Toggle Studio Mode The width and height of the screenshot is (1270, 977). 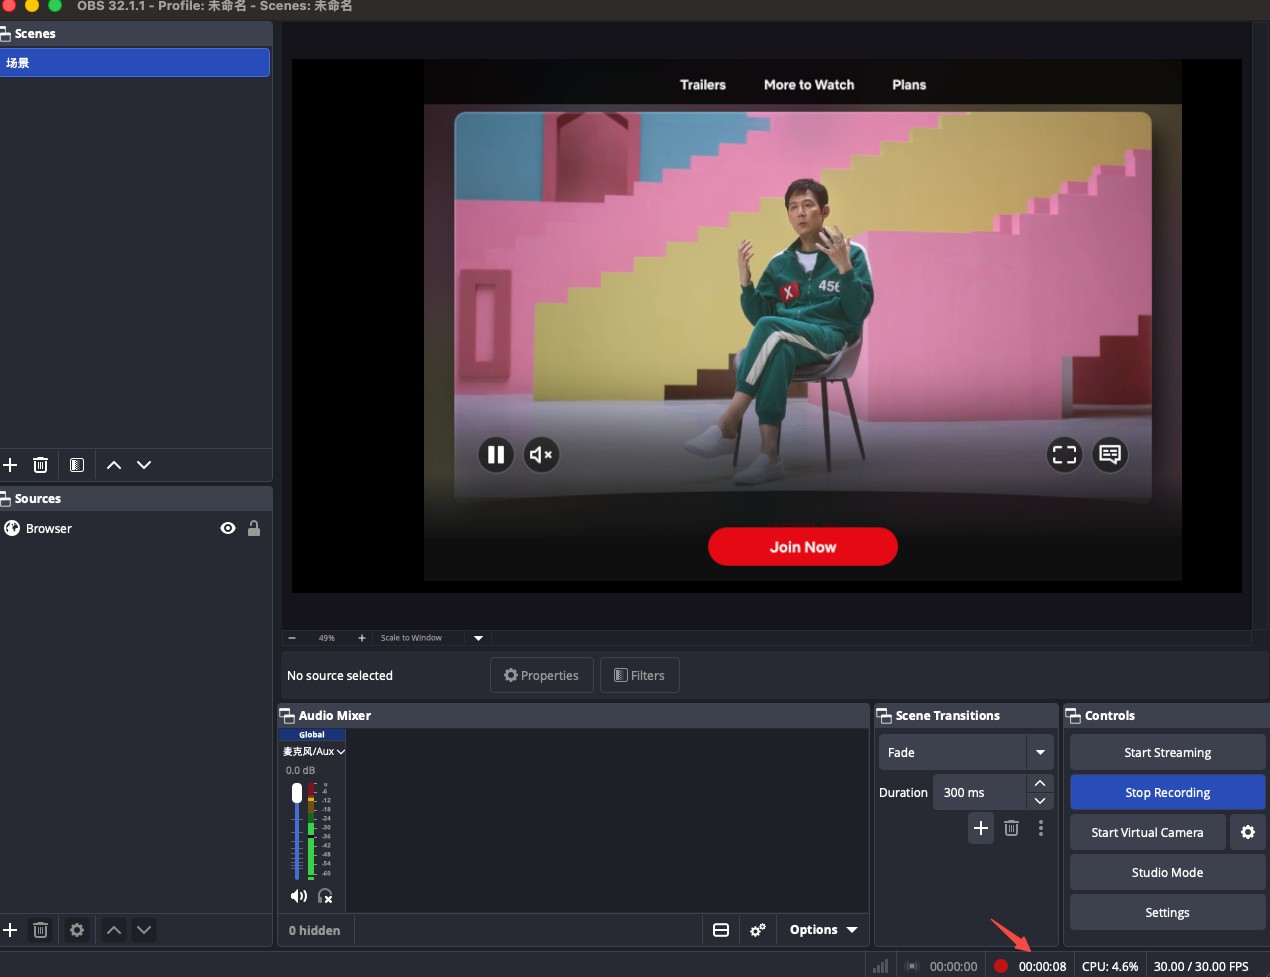(1167, 872)
